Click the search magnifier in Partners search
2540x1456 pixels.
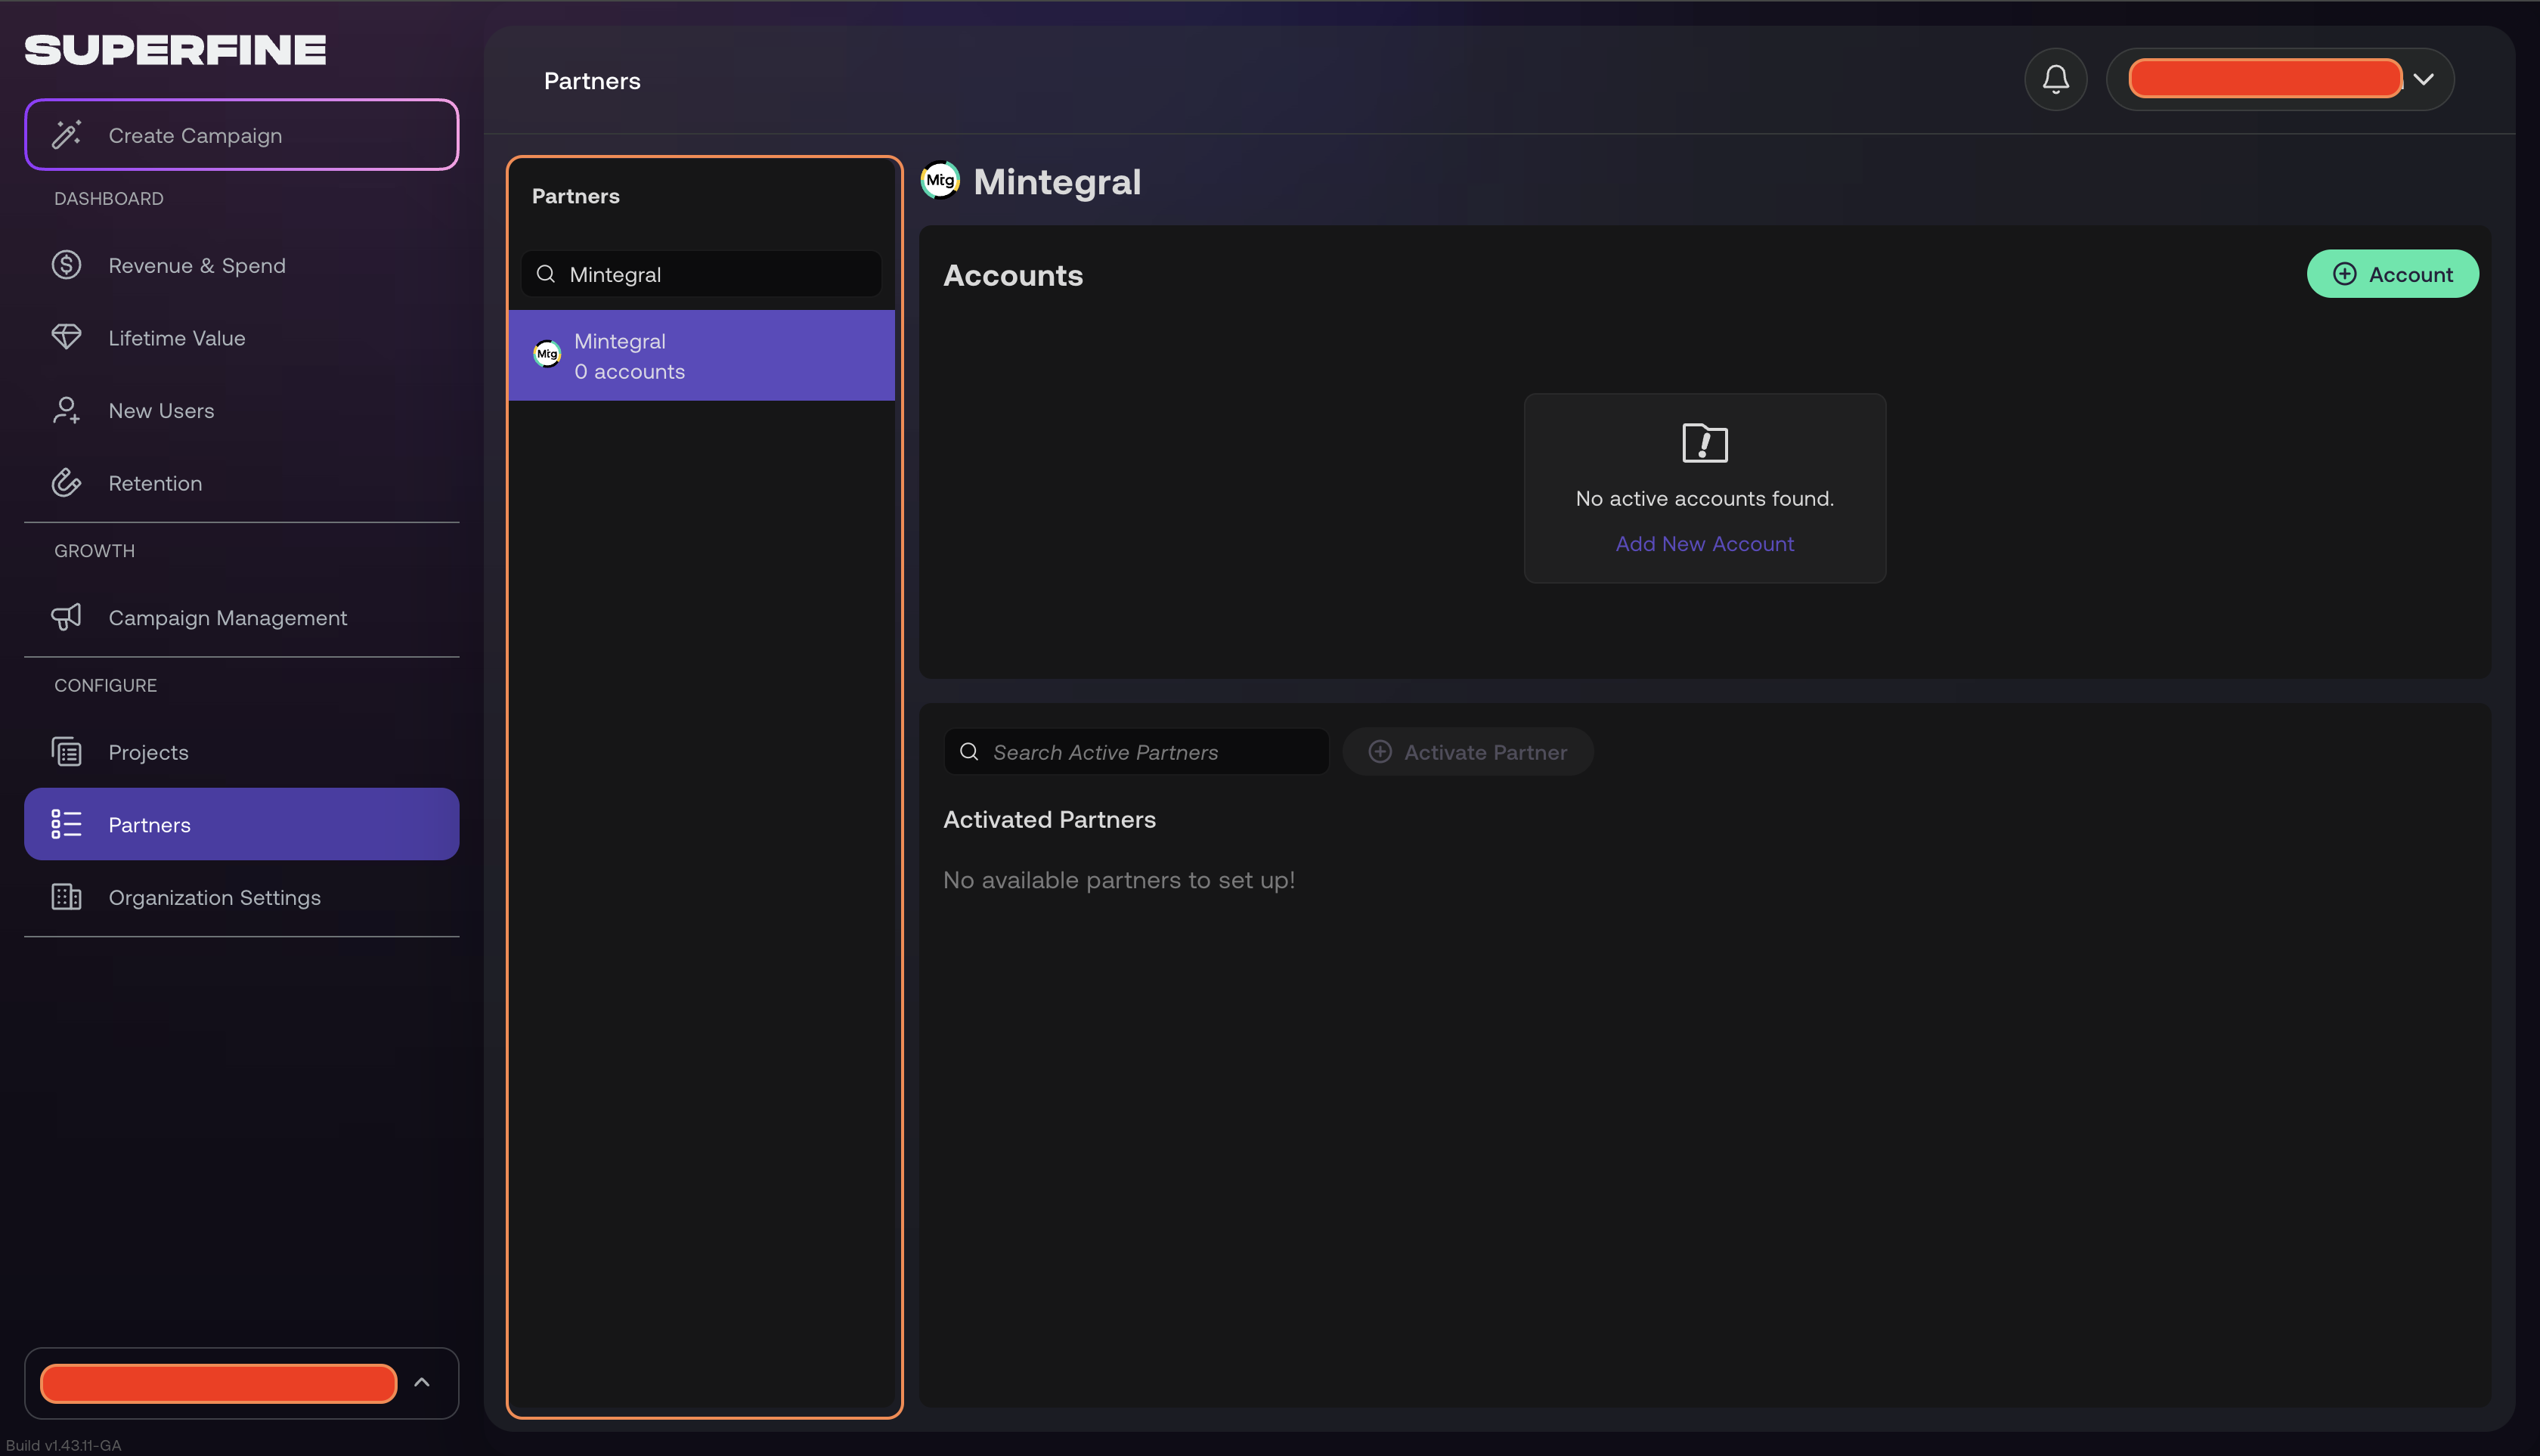pos(546,274)
